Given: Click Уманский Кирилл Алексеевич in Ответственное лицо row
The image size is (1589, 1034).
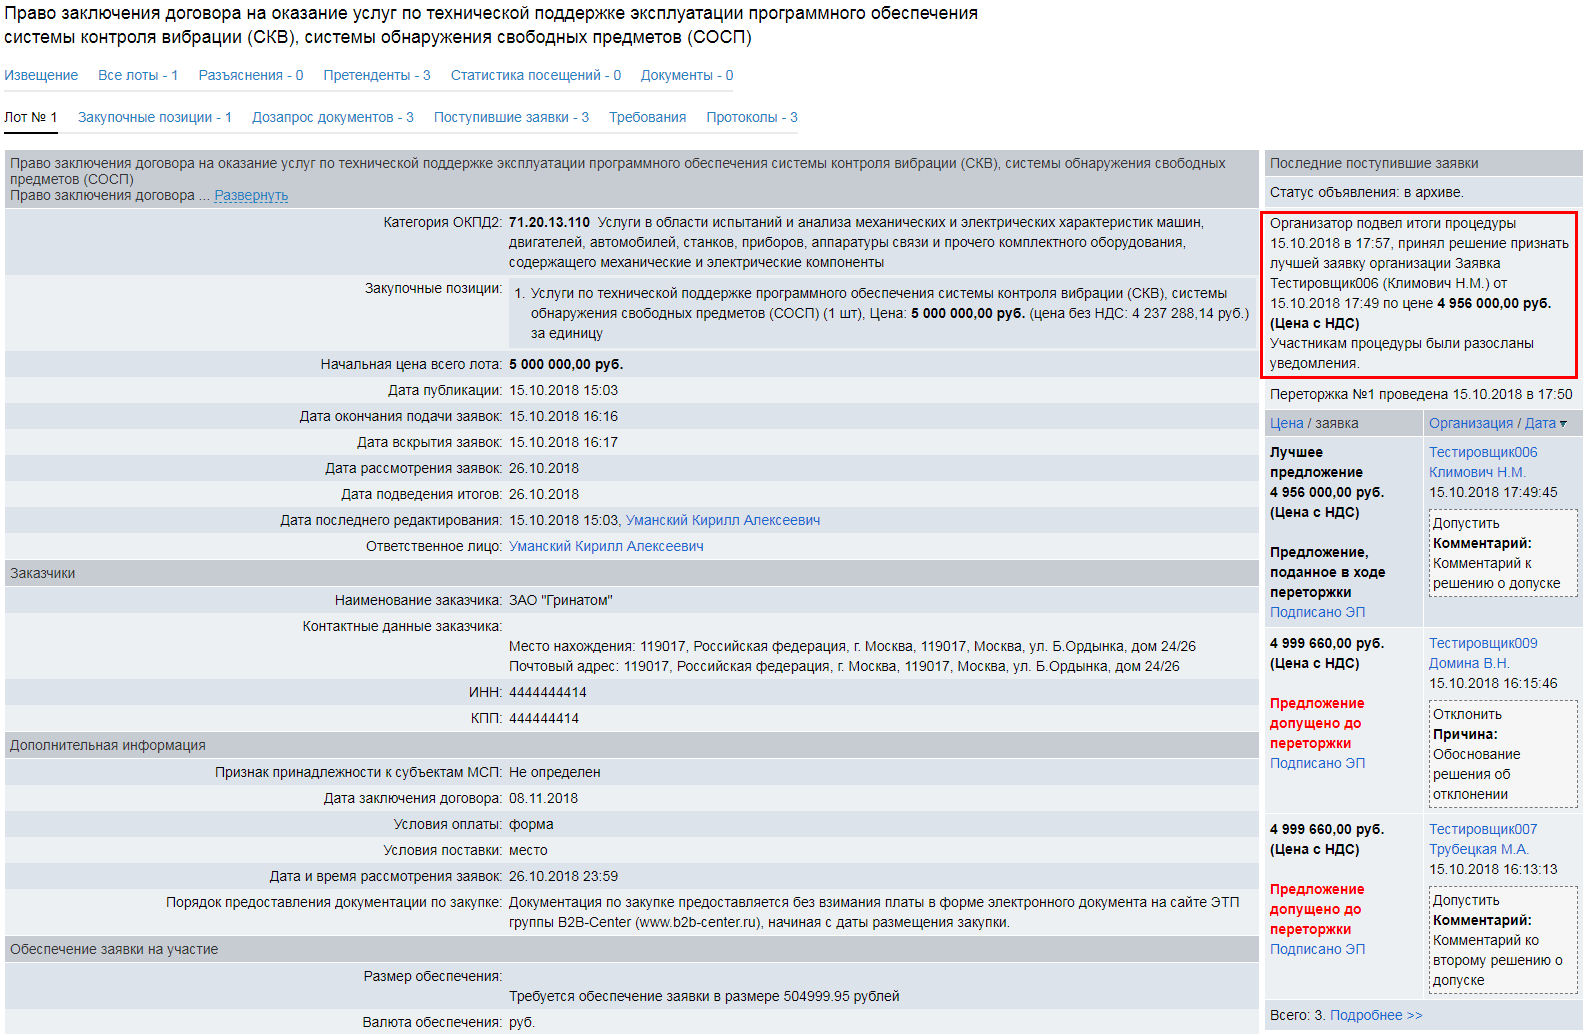Looking at the screenshot, I should [606, 546].
